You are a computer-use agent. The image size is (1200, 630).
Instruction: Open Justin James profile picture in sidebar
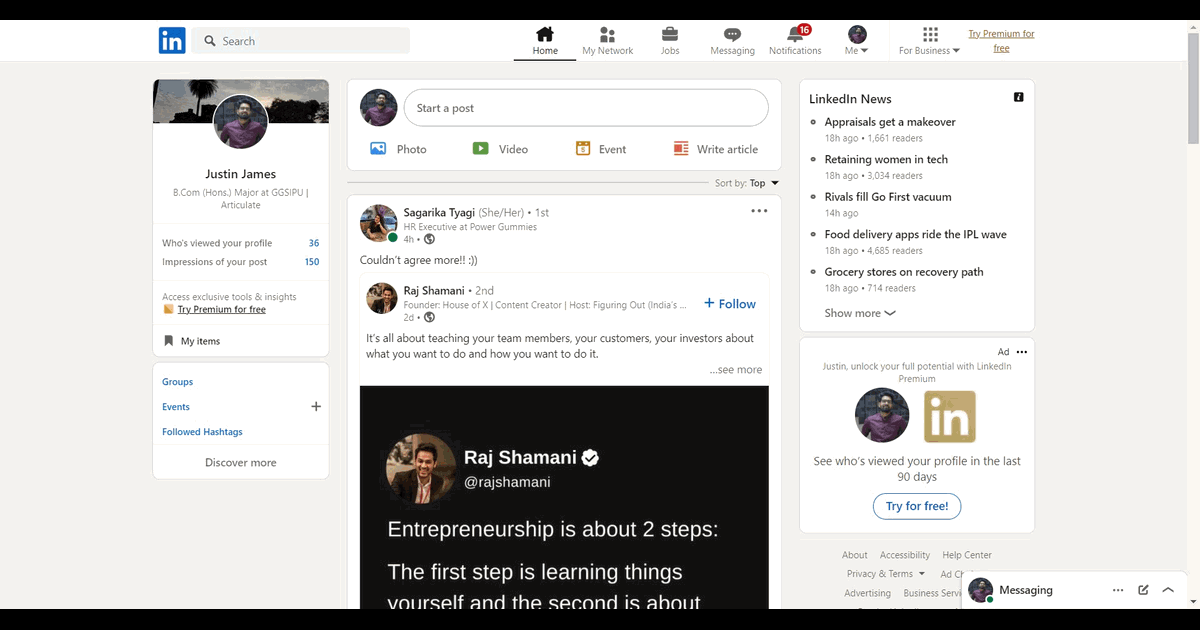241,122
